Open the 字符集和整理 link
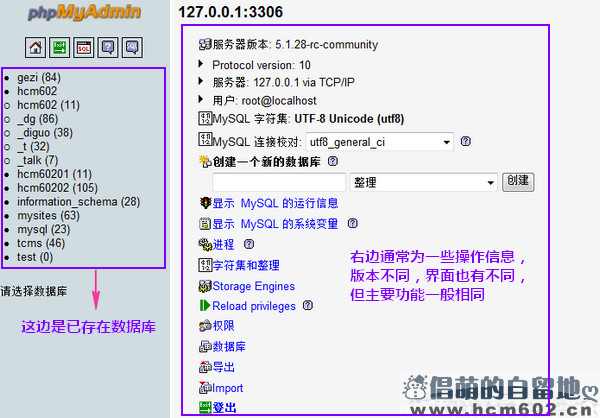This screenshot has height=418, width=600. click(x=246, y=265)
